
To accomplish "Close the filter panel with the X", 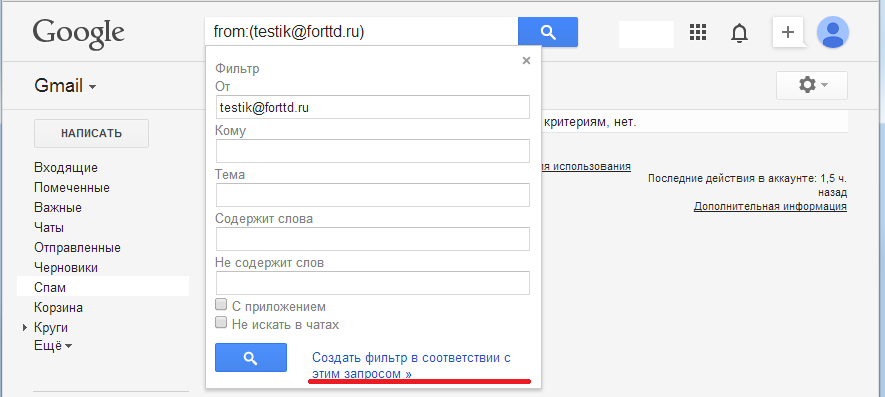I will [x=526, y=61].
